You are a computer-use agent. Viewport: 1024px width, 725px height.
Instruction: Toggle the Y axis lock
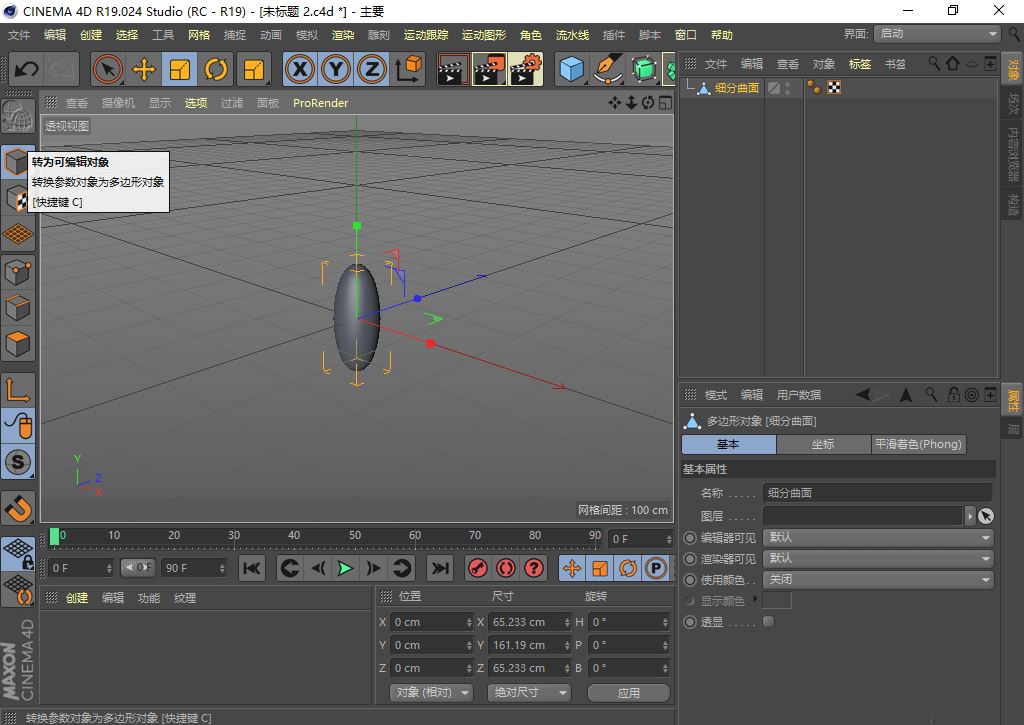[336, 69]
